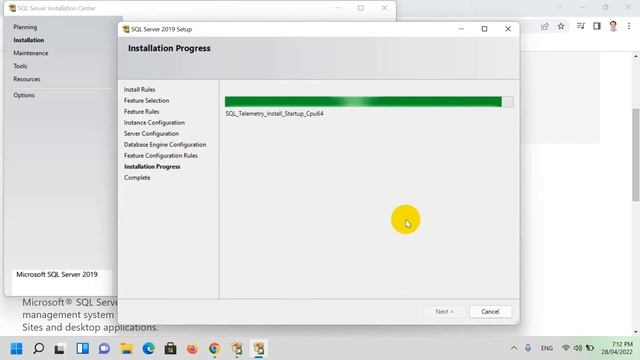Select Options in Installation Center
Image resolution: width=640 pixels, height=360 pixels.
coord(24,95)
